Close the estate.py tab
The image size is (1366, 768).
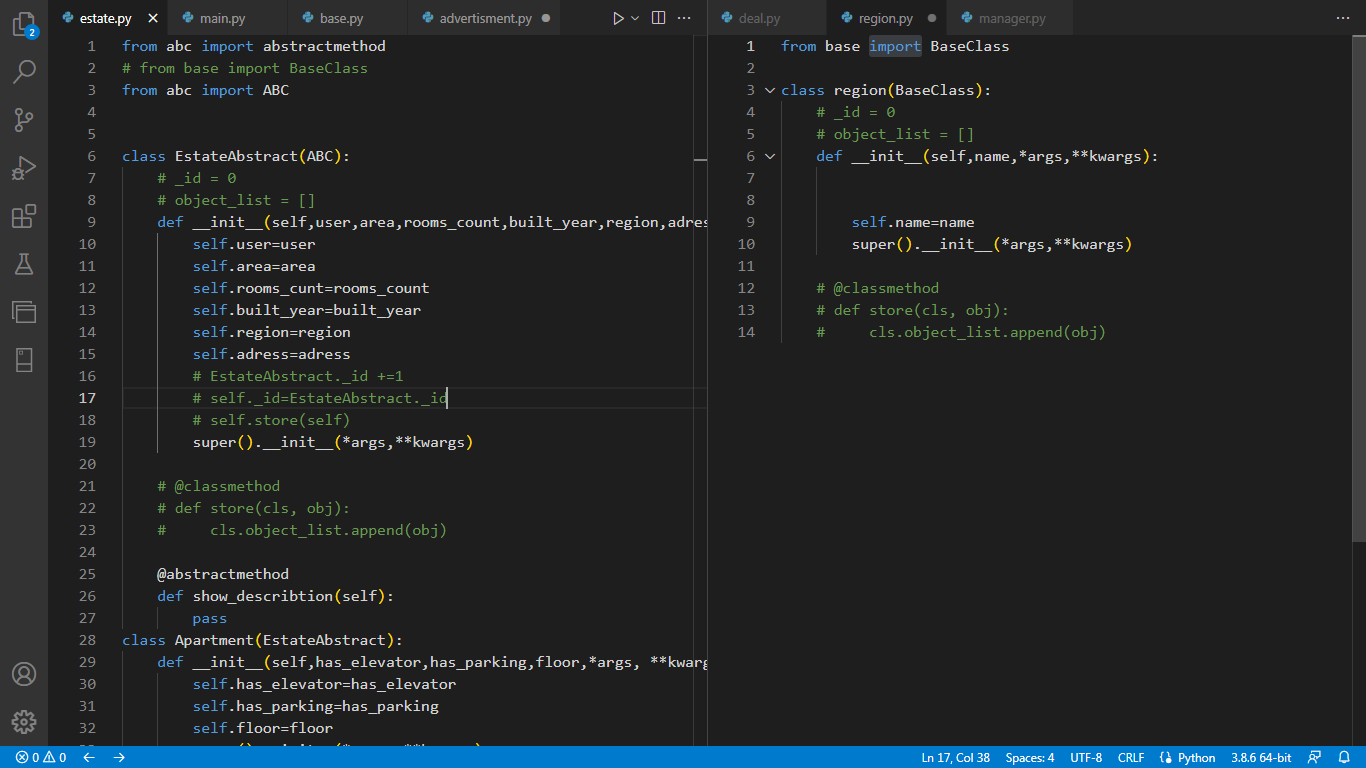[152, 18]
